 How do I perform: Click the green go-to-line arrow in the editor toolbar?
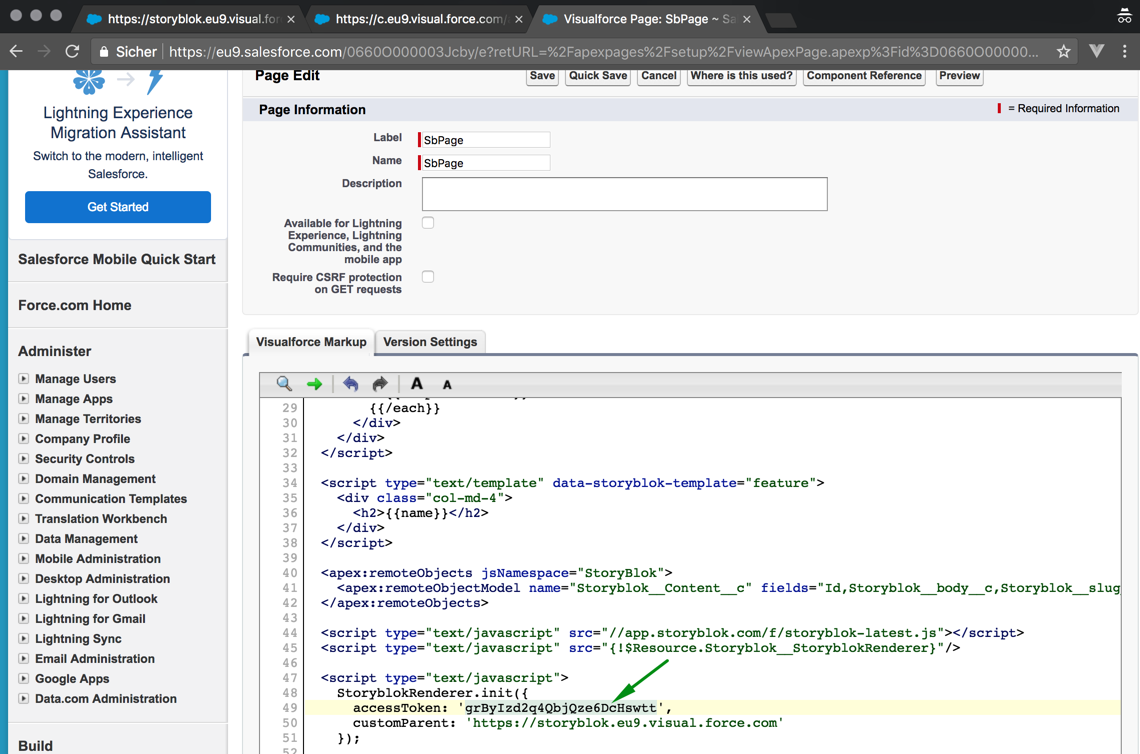coord(312,384)
